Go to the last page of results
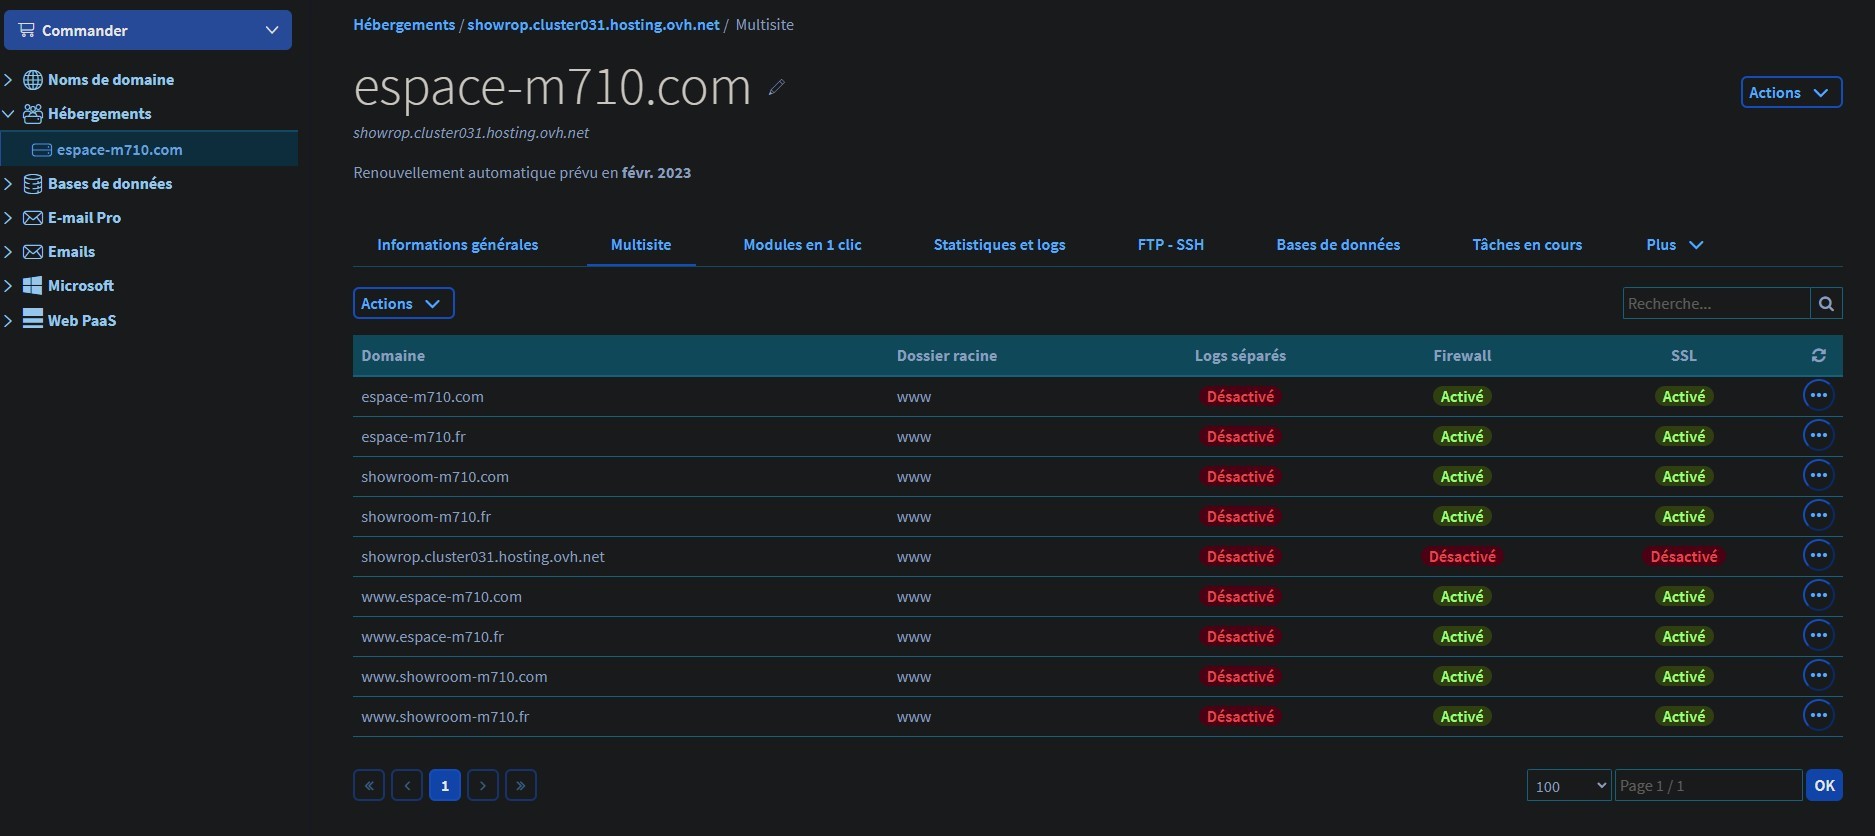Image resolution: width=1875 pixels, height=836 pixels. pos(521,785)
